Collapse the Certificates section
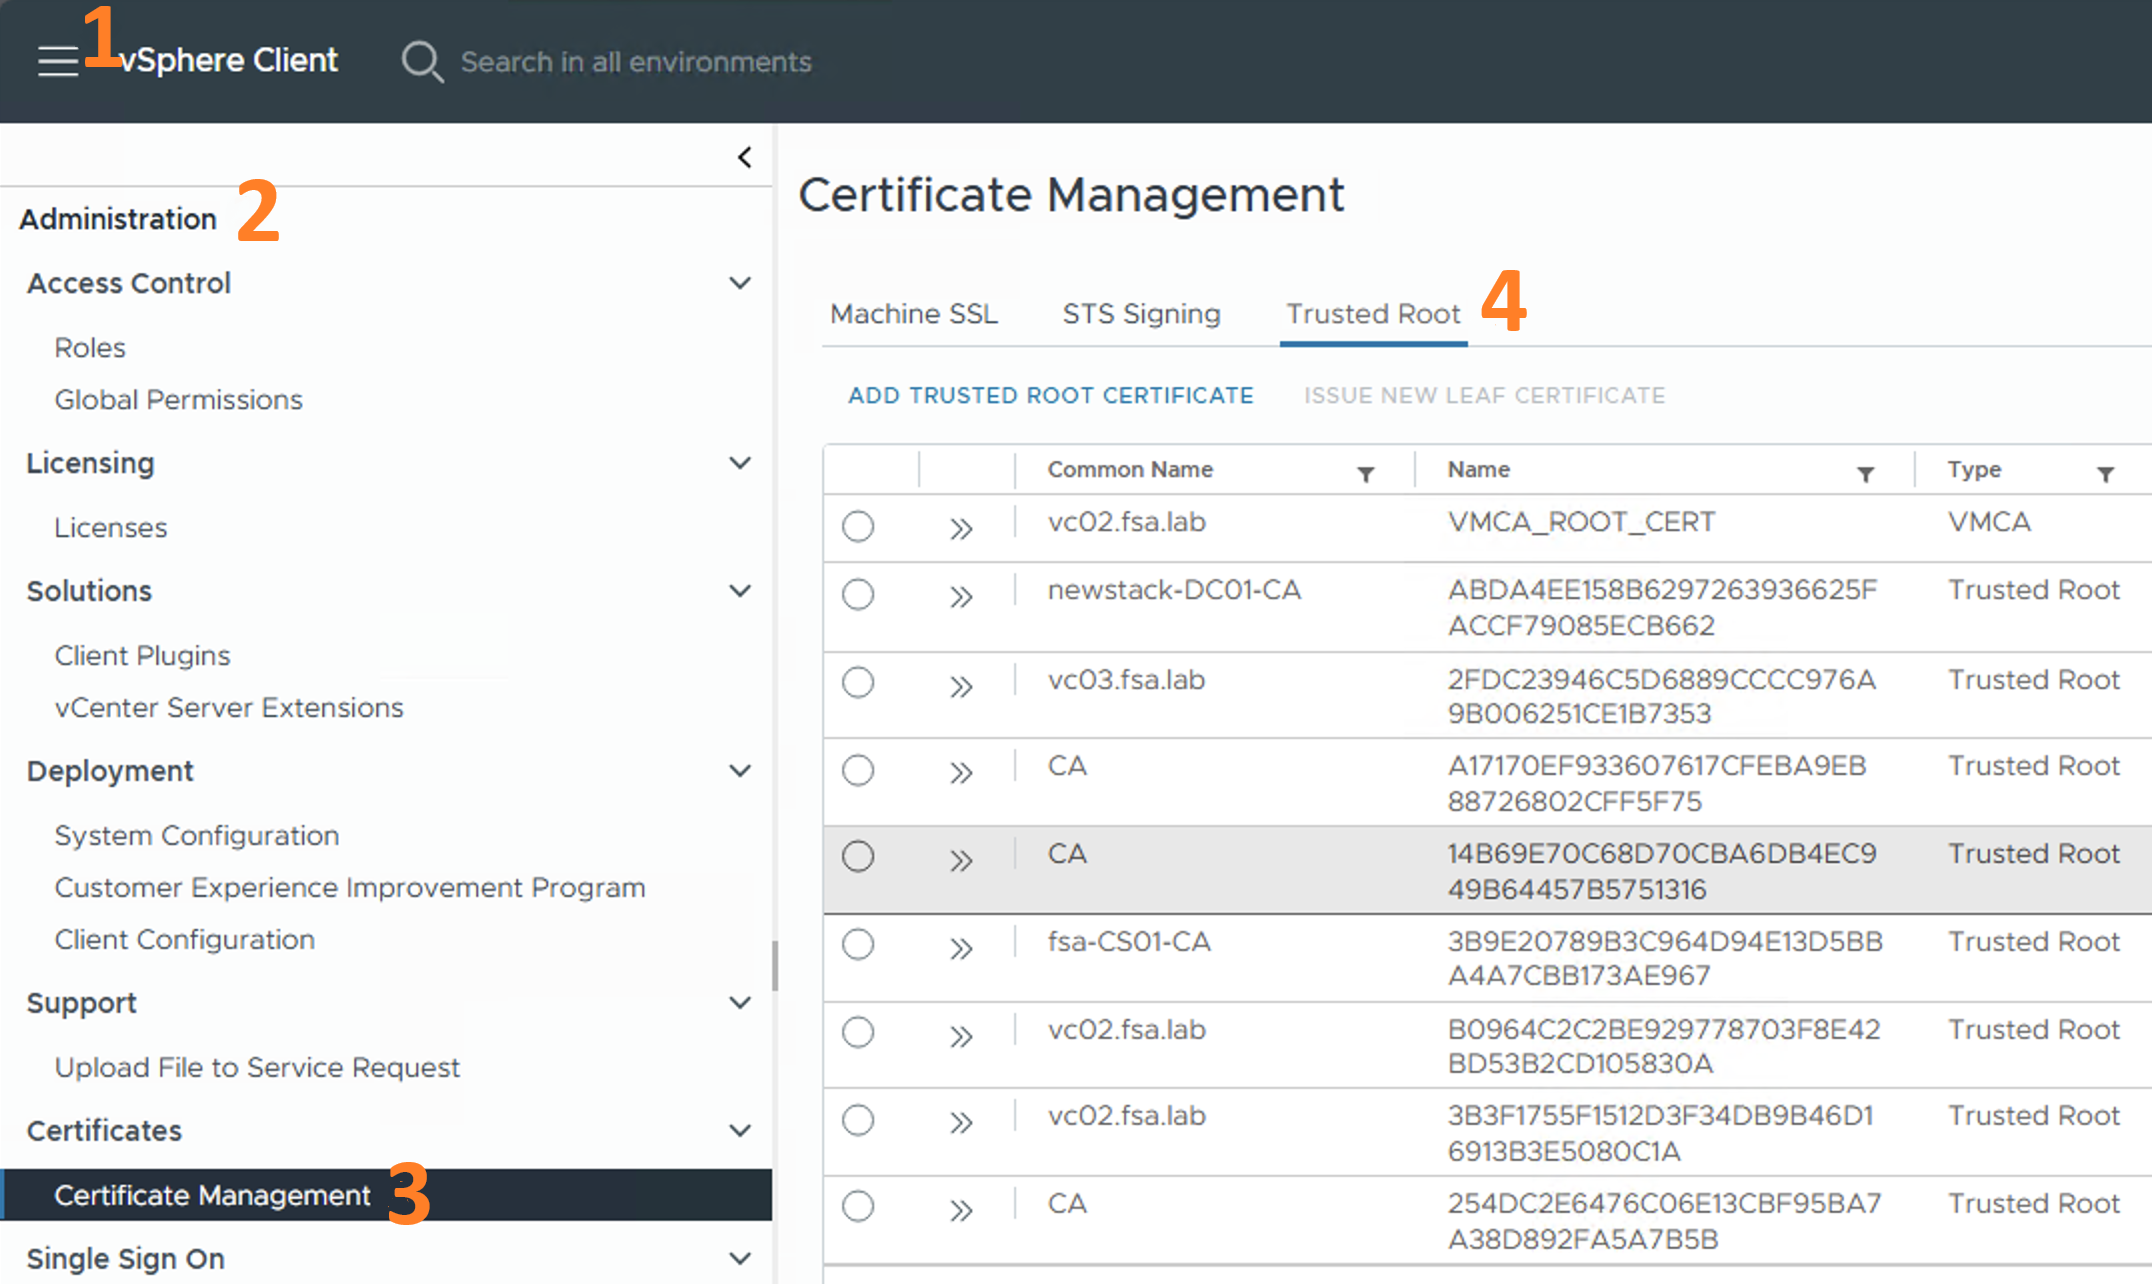 click(x=740, y=1131)
